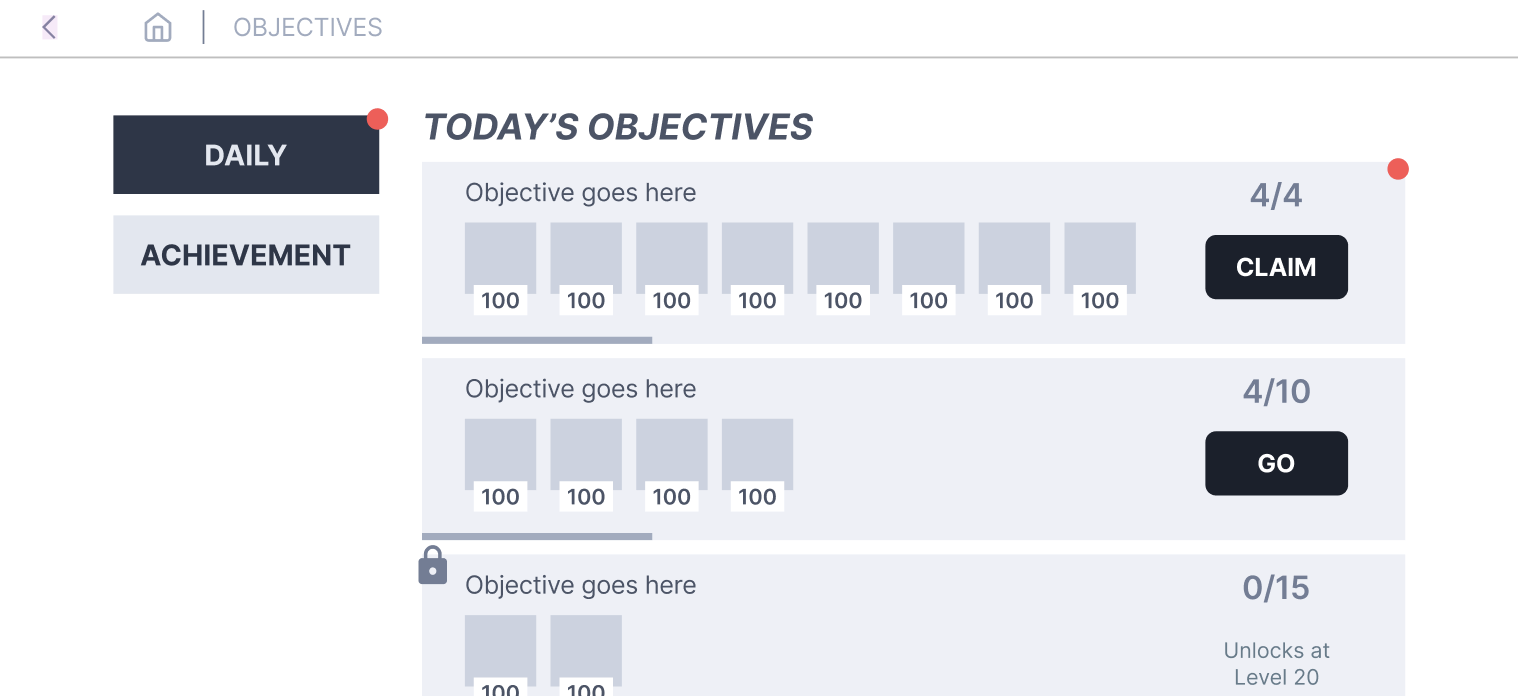Click the OBJECTIVES breadcrumb label
This screenshot has height=696, width=1518.
coord(308,27)
